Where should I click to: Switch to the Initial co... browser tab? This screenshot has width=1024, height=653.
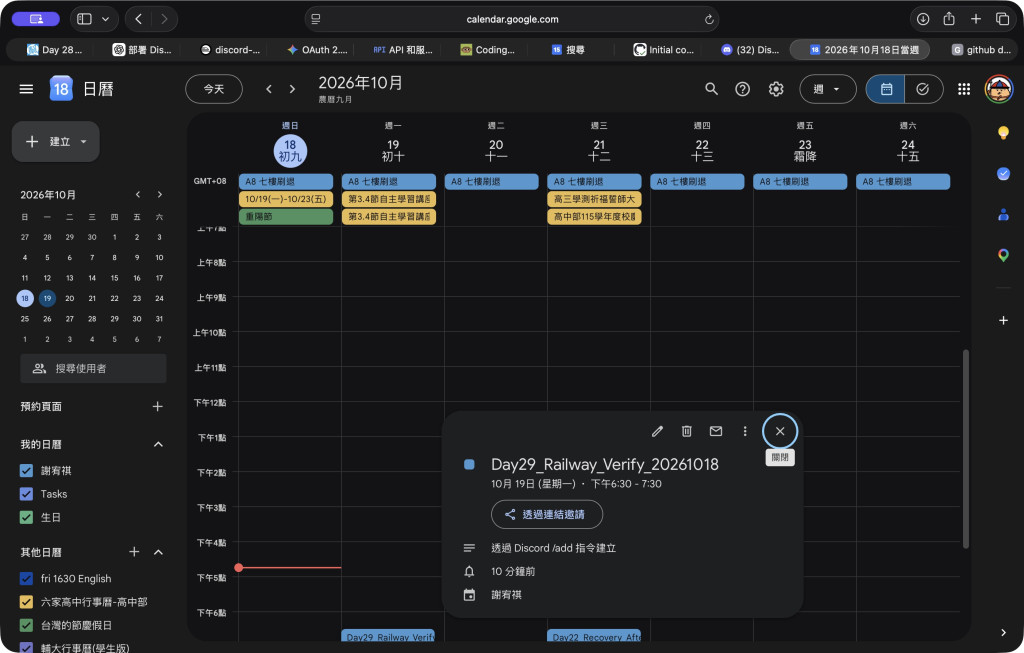click(664, 50)
